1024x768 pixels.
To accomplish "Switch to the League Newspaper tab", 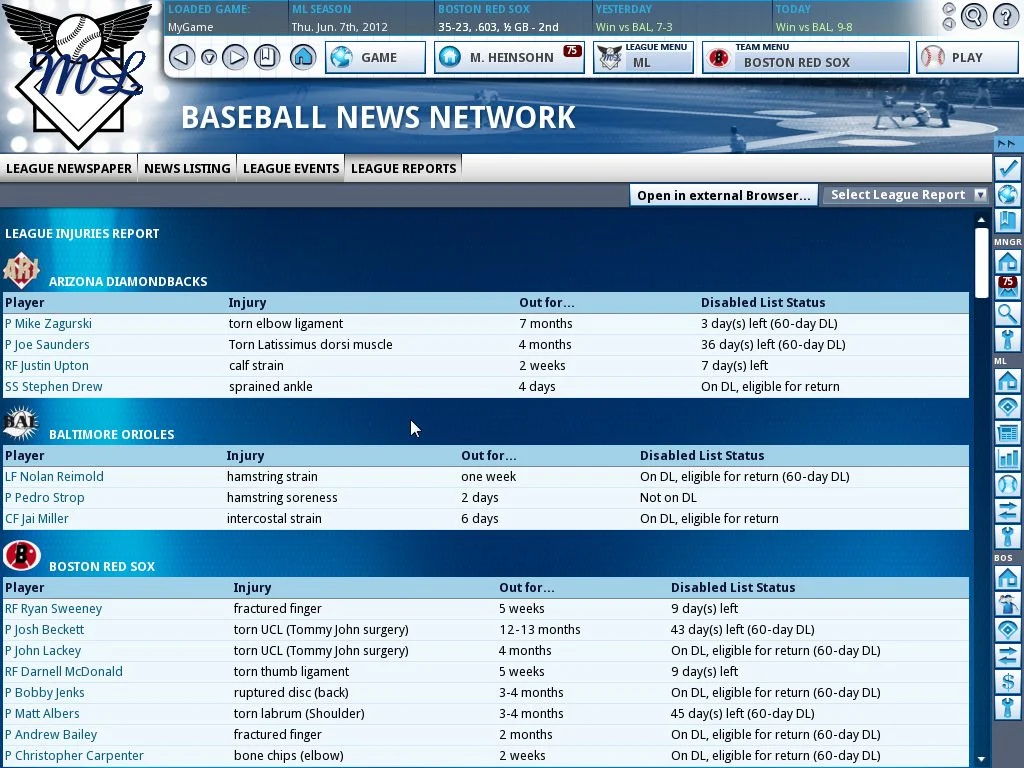I will point(69,168).
